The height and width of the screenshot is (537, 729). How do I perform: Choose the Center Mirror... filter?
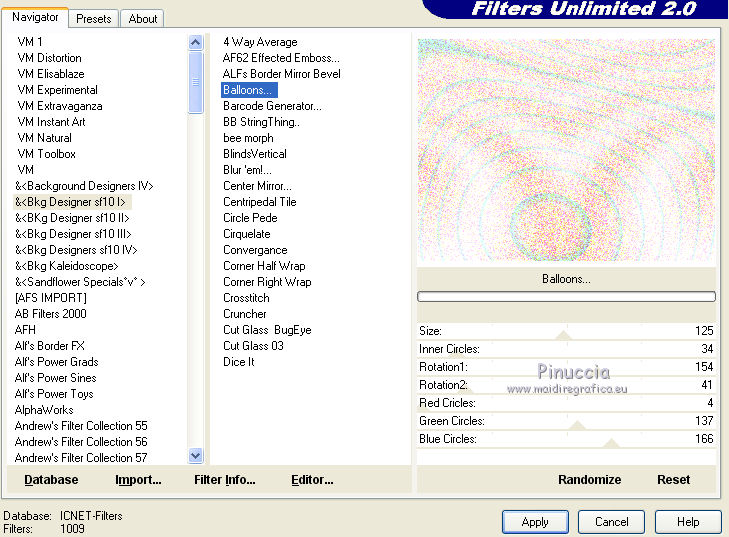257,186
